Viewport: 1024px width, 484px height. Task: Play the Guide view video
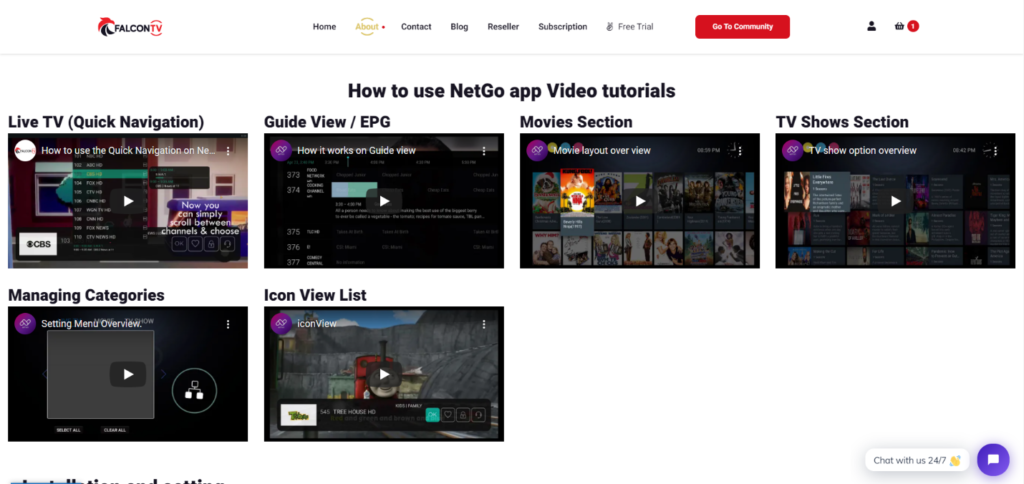384,201
